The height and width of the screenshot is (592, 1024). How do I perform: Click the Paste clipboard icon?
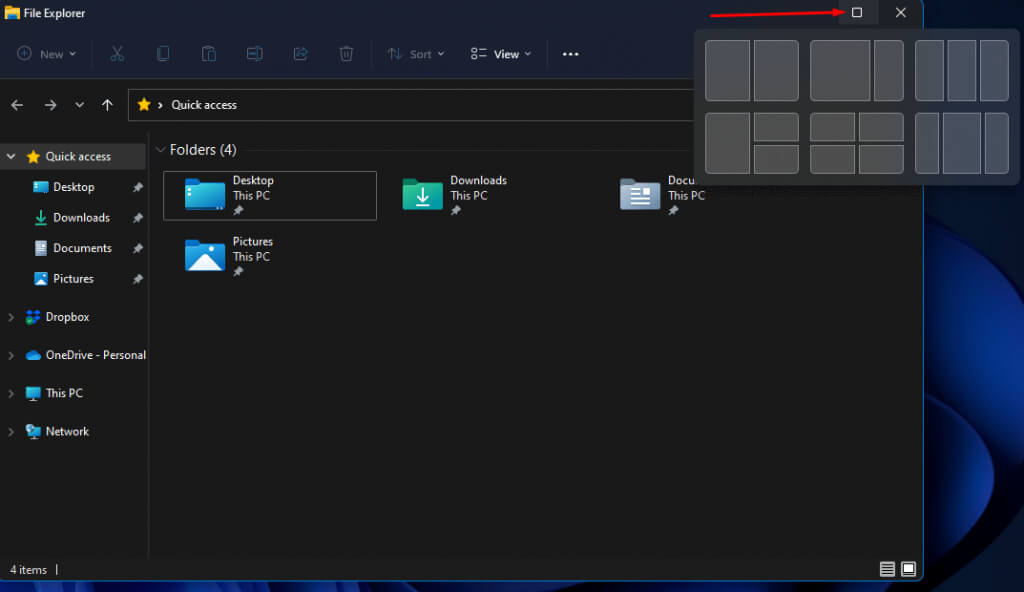pyautogui.click(x=209, y=54)
